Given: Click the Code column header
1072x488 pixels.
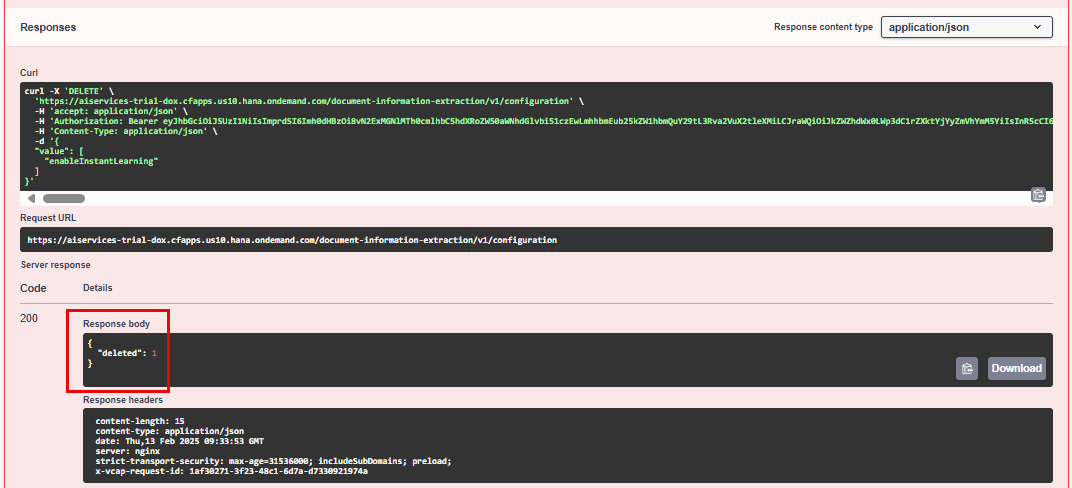Looking at the screenshot, I should point(34,288).
